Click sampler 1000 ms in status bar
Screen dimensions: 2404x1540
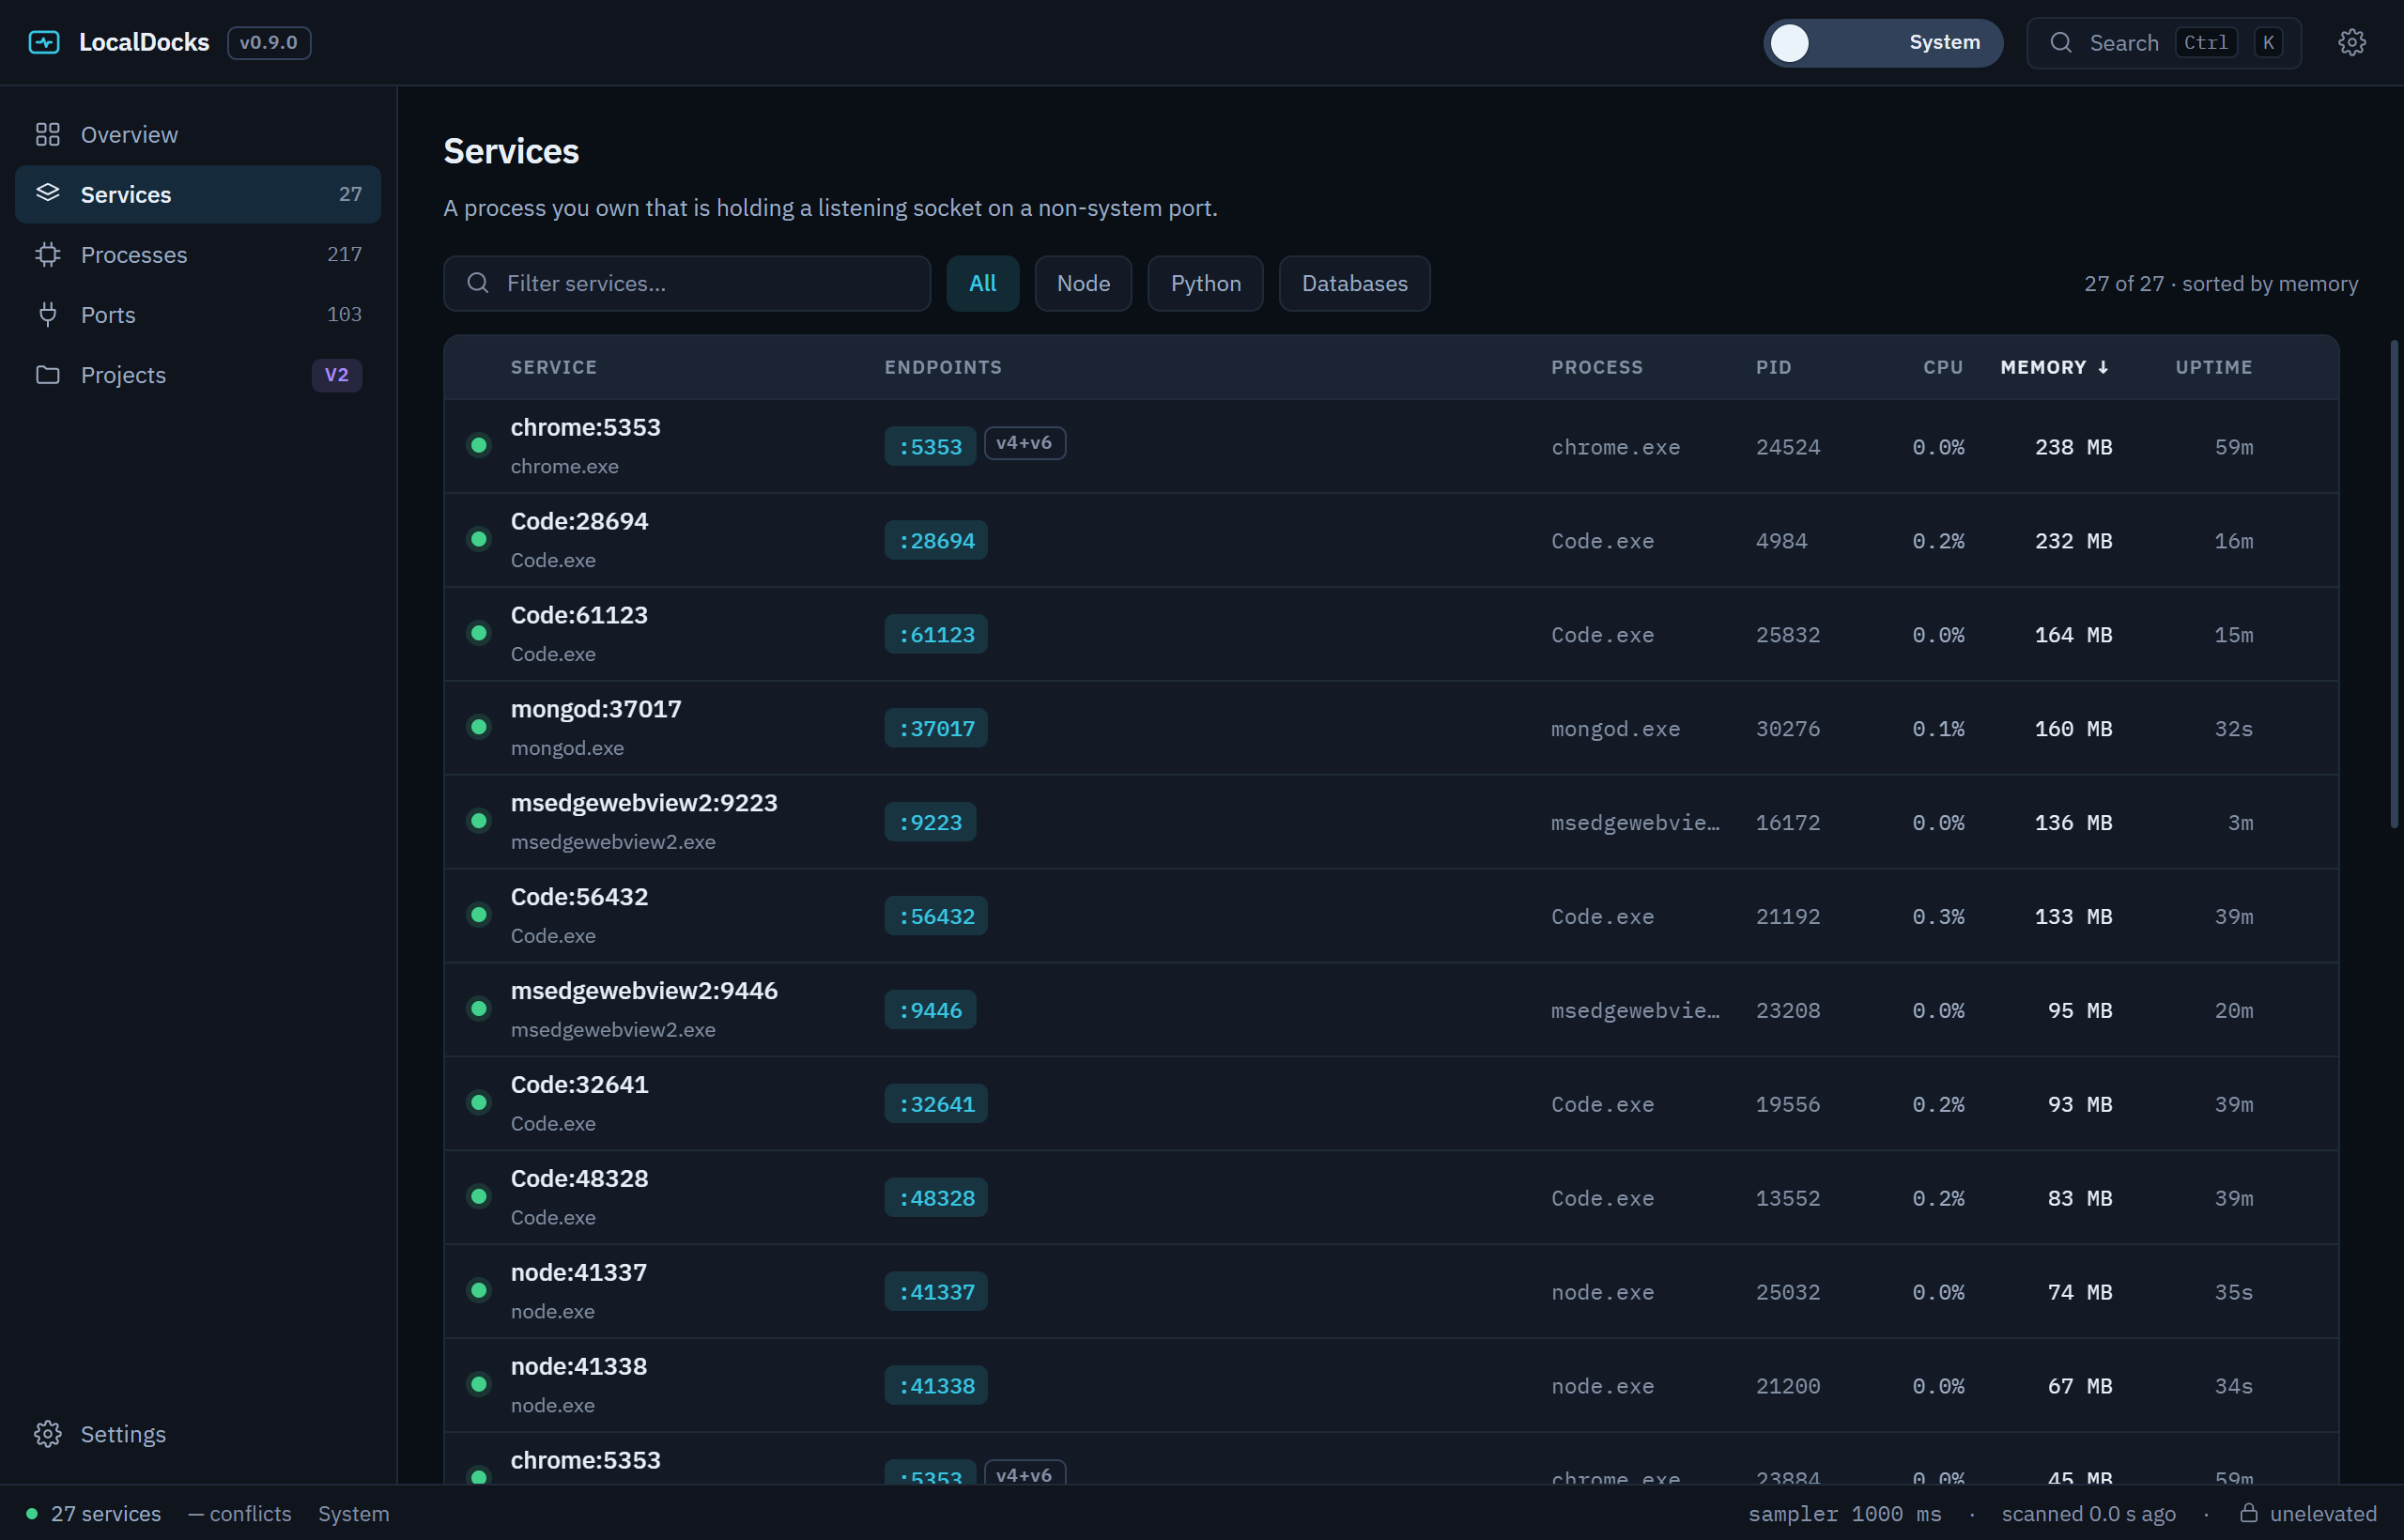(1844, 1513)
